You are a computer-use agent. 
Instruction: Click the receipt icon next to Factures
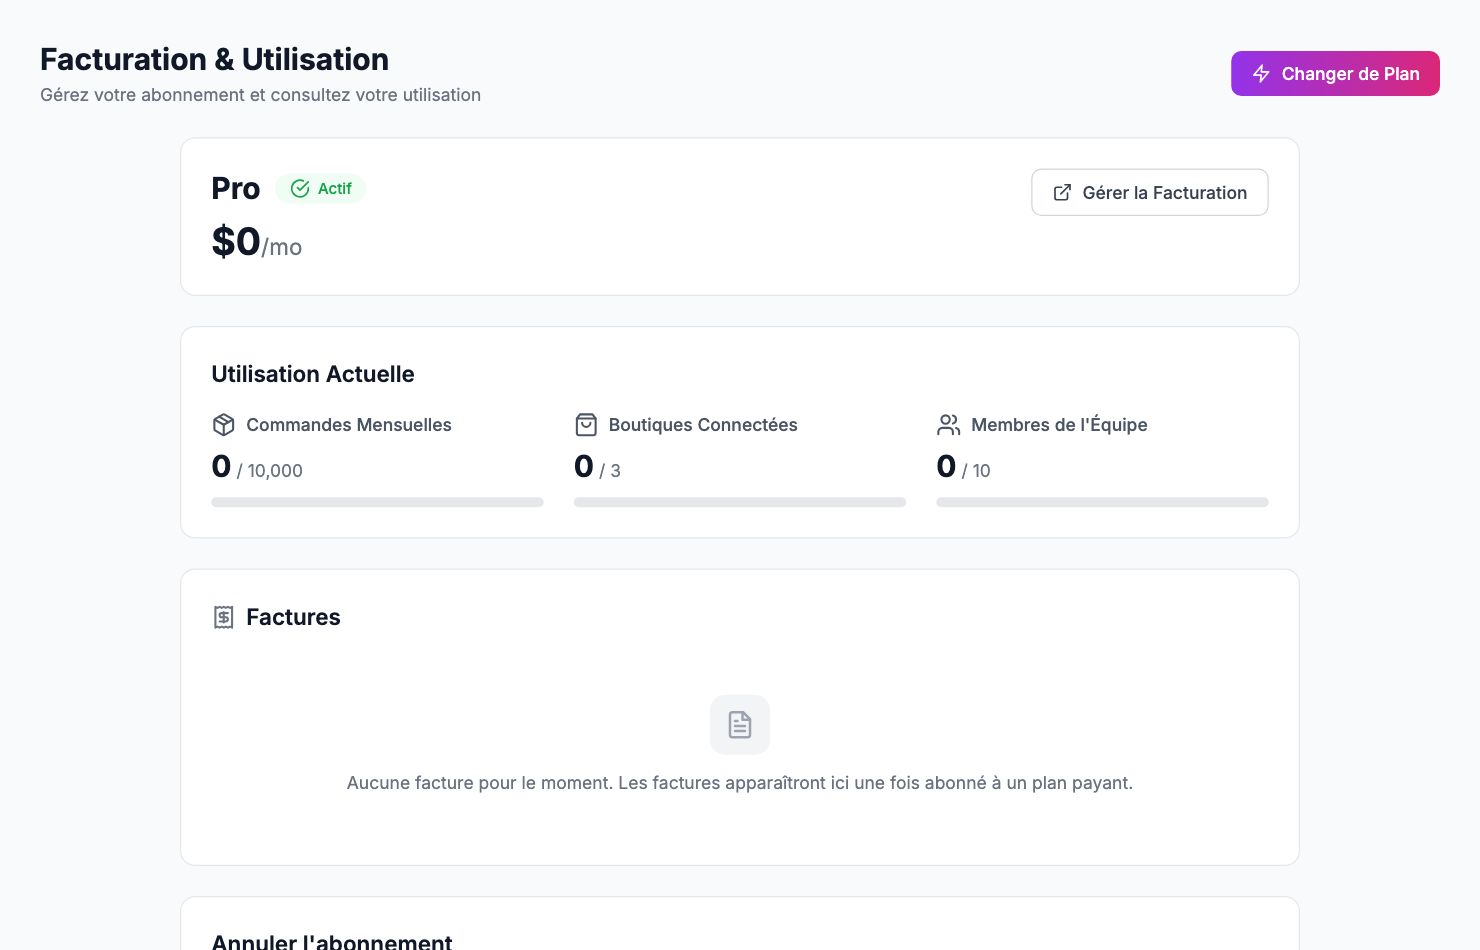click(x=224, y=617)
